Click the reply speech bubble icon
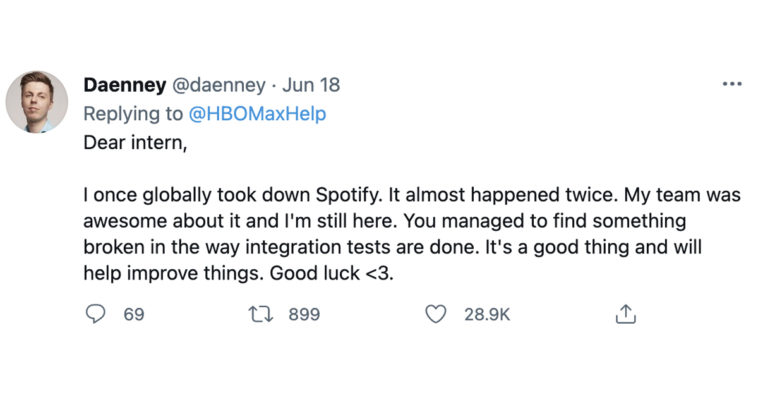 (95, 314)
